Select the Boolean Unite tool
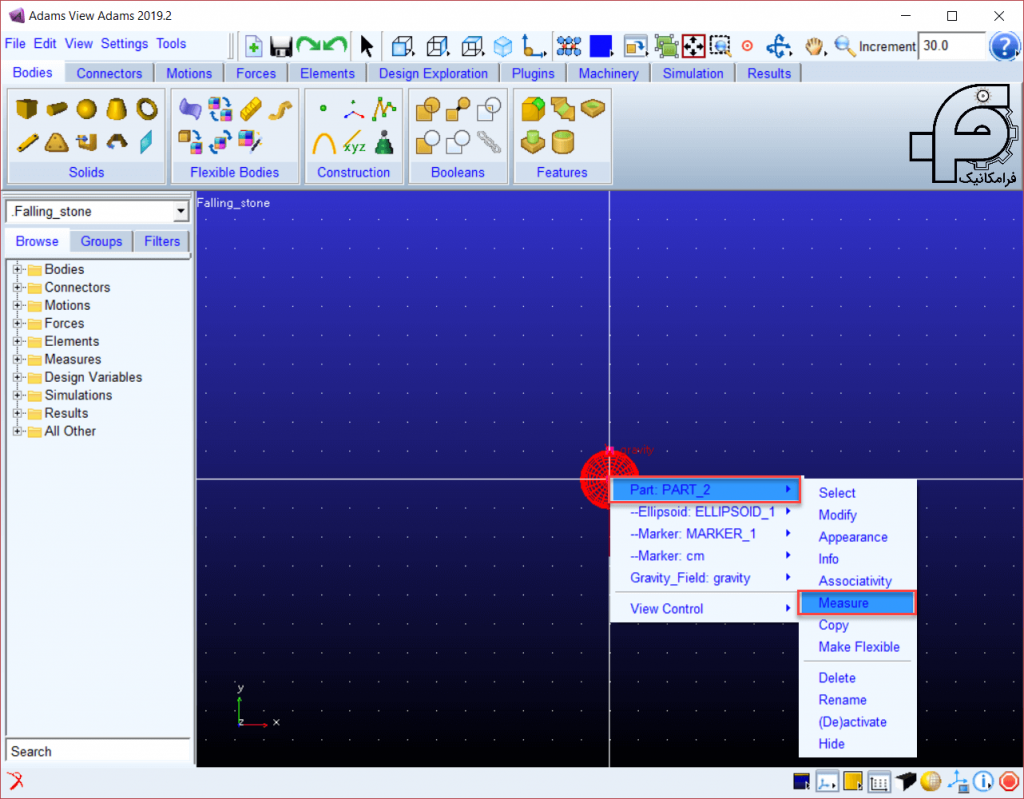 (x=428, y=108)
